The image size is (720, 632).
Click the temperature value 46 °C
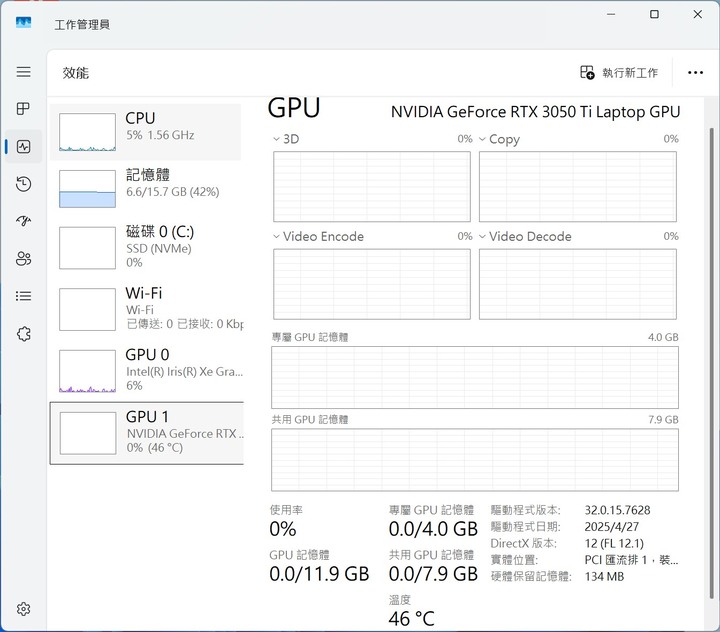pos(411,619)
